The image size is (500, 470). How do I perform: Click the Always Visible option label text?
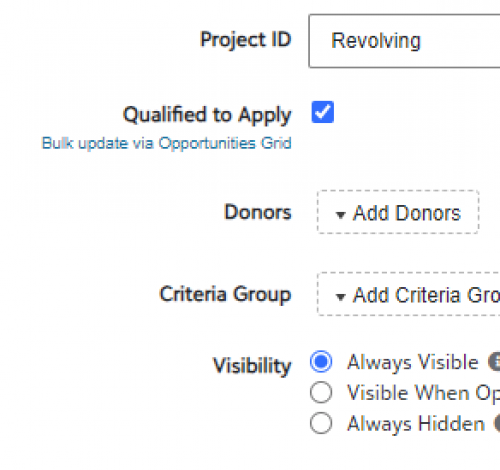pyautogui.click(x=413, y=362)
